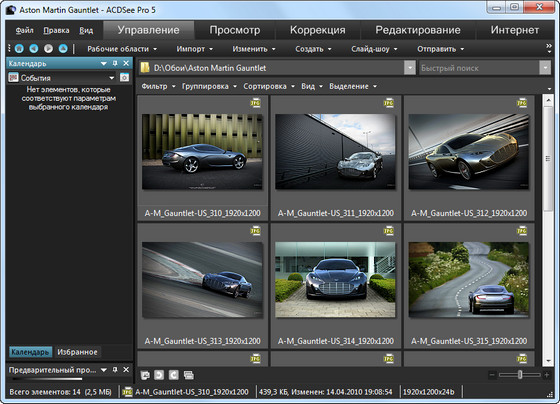Click JPG badge on A-M_Gauntlet-US_315 thumbnail

click(x=522, y=231)
